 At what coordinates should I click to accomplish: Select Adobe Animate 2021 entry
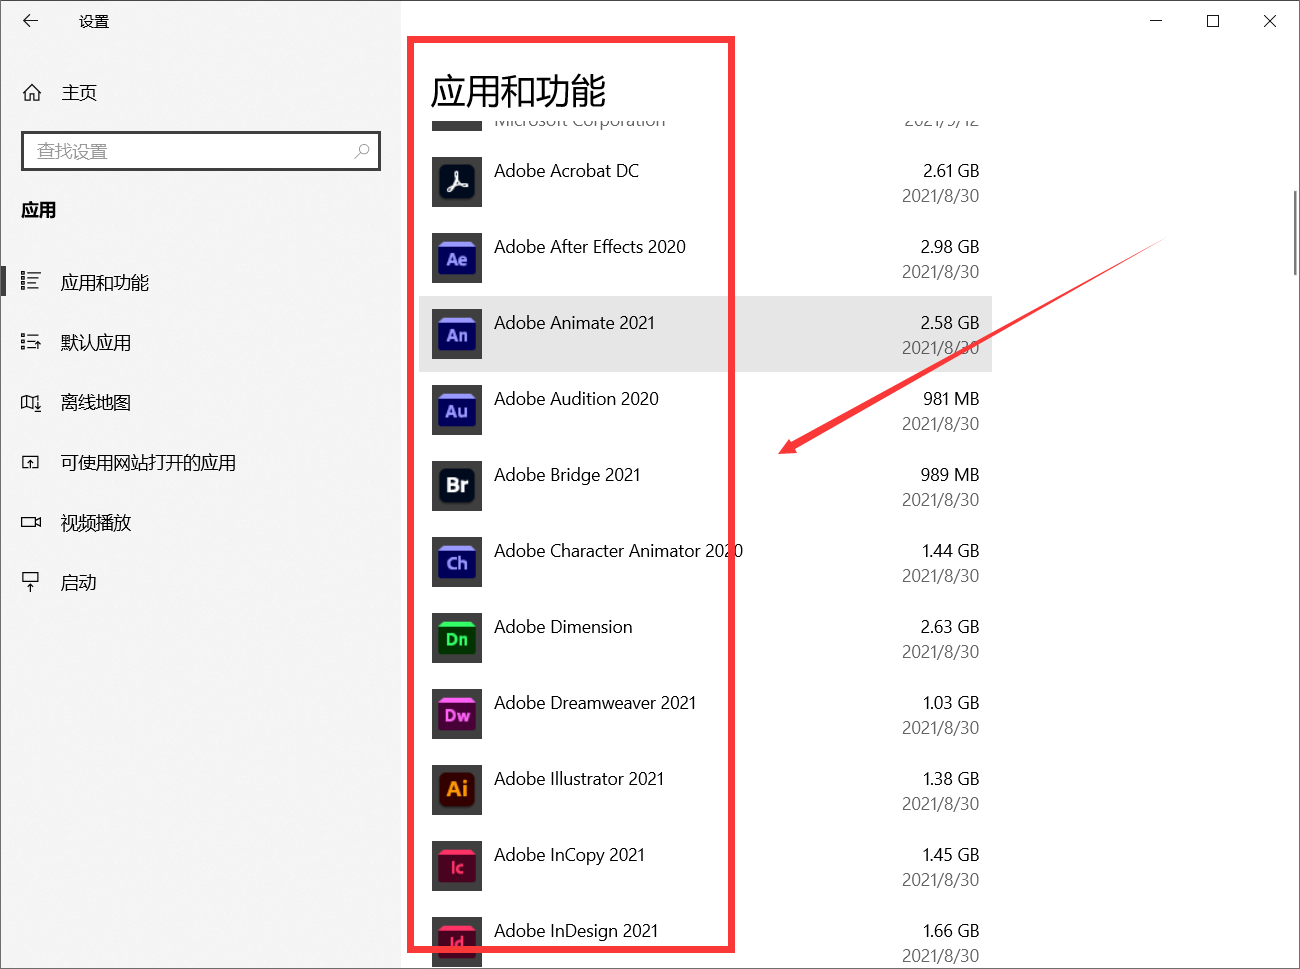[705, 334]
